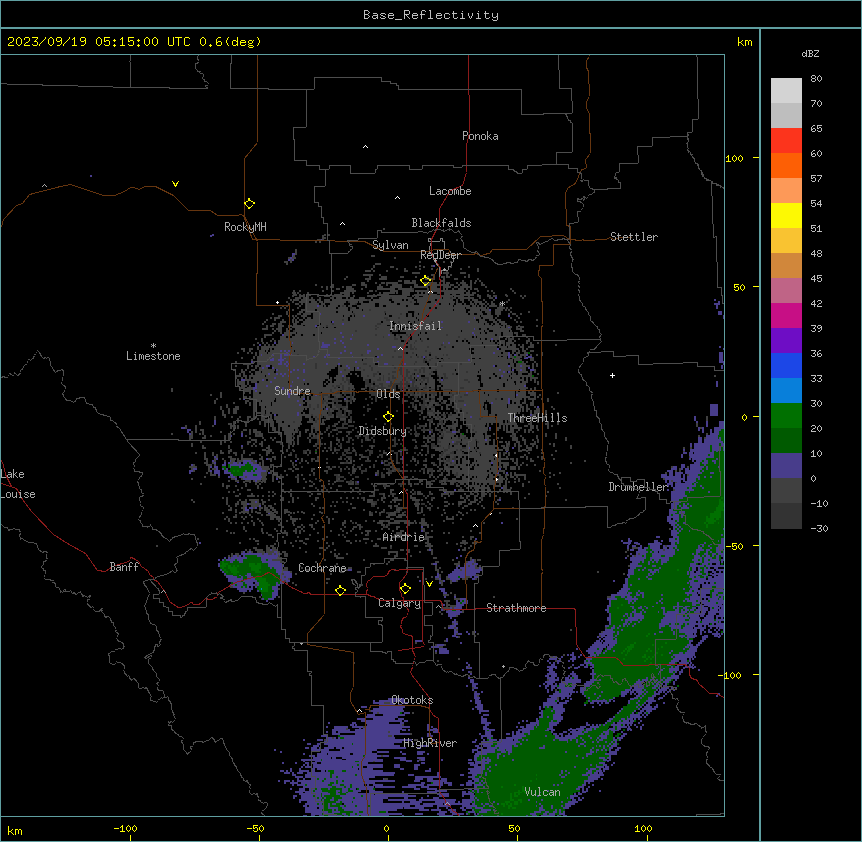Click the yellow diamond marker above RockyMH
The height and width of the screenshot is (842, 862).
[249, 203]
